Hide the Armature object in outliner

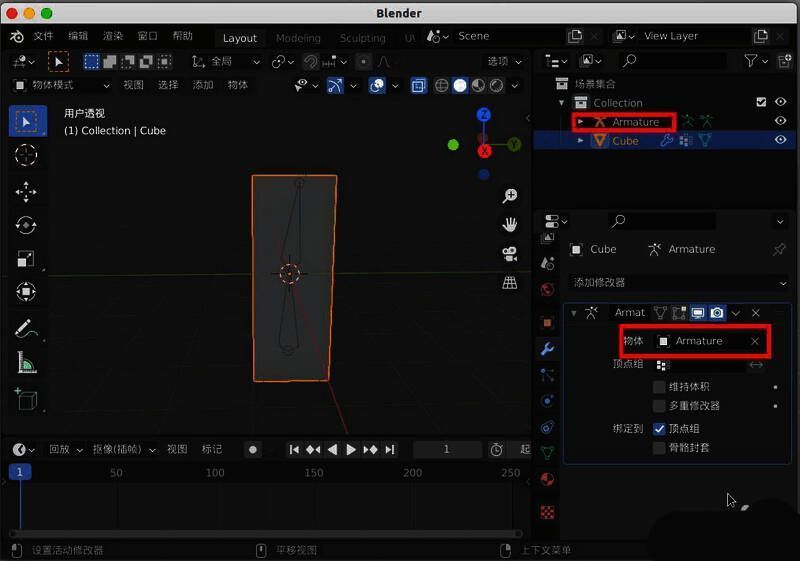tap(781, 121)
